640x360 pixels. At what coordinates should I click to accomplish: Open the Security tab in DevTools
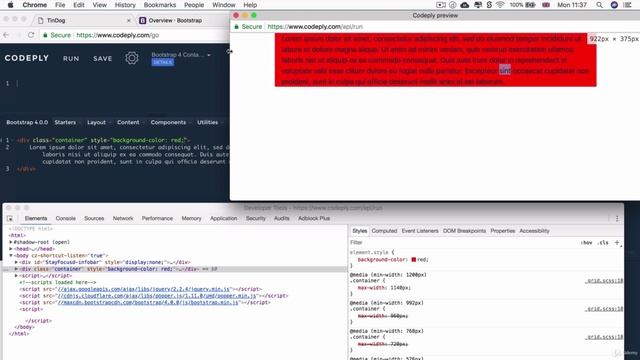pos(256,219)
